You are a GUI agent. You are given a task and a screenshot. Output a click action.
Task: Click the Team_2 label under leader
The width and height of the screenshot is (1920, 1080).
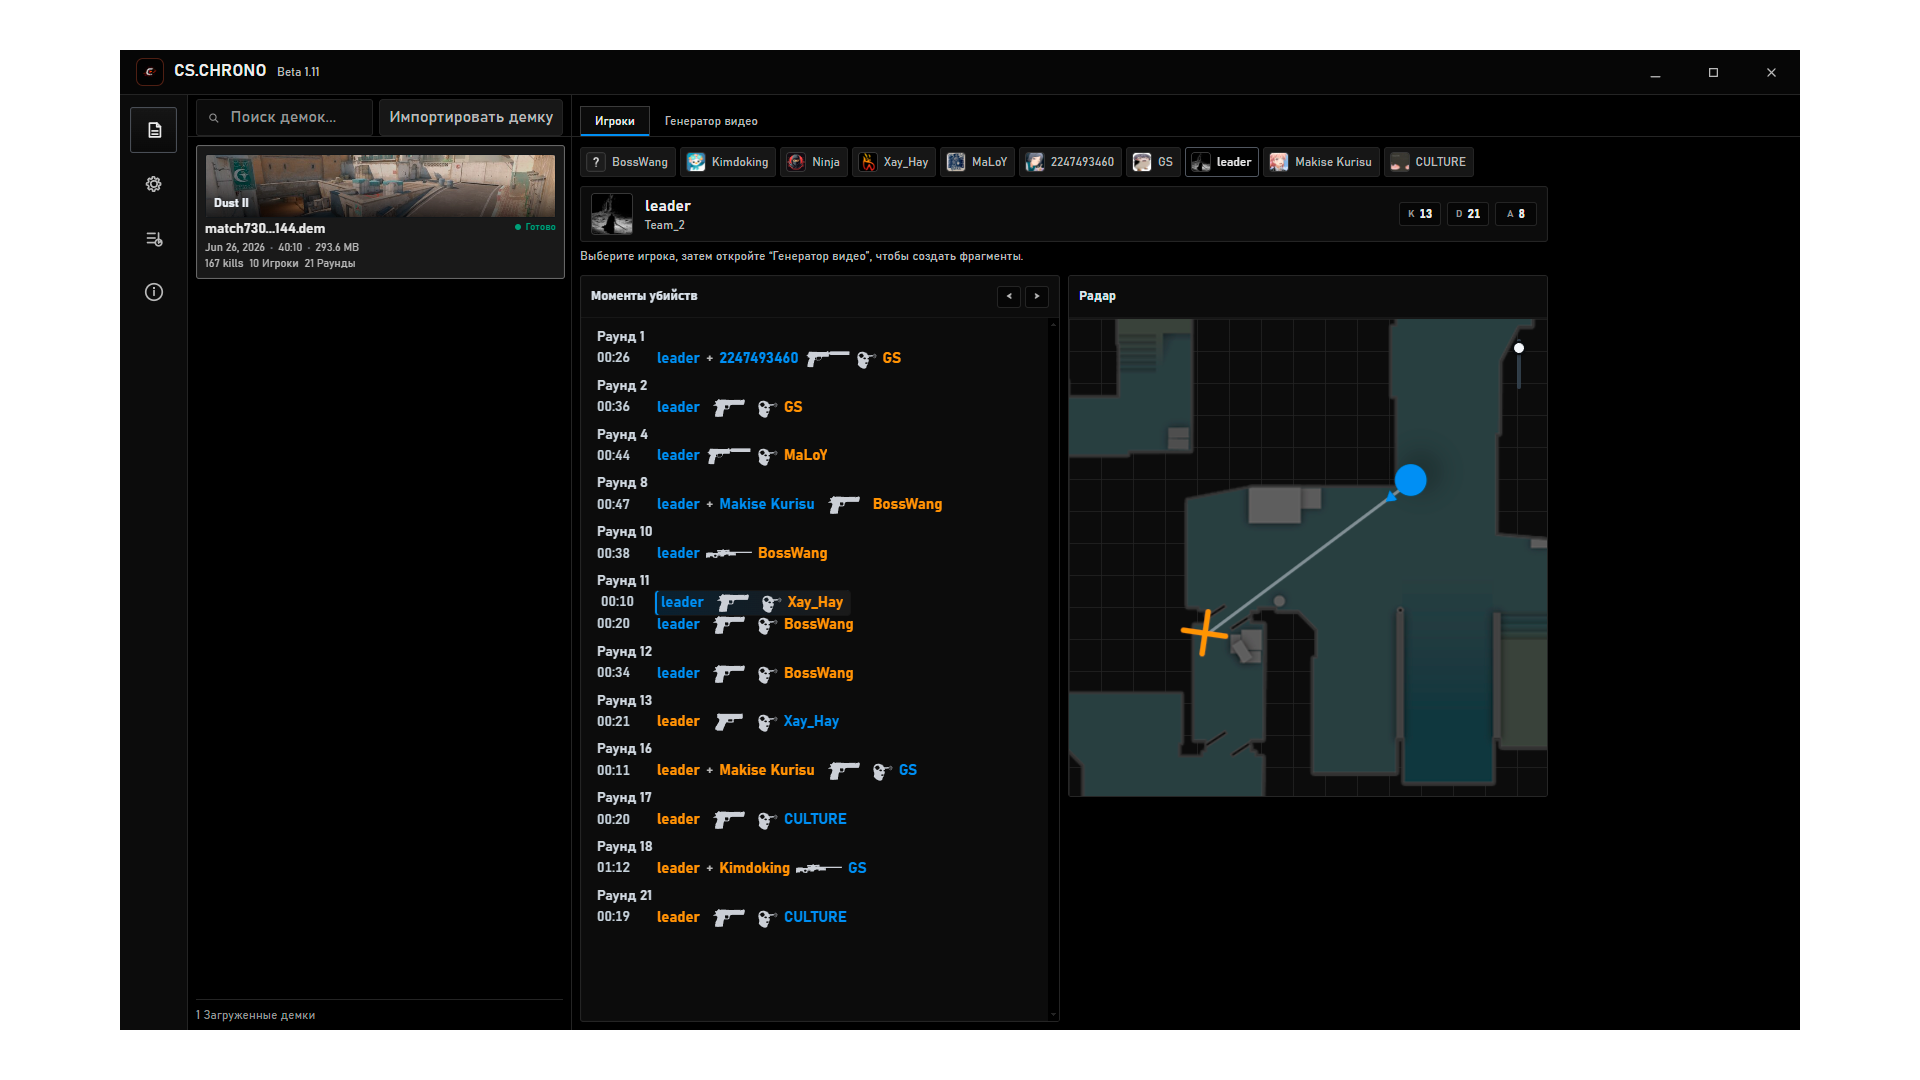click(664, 226)
